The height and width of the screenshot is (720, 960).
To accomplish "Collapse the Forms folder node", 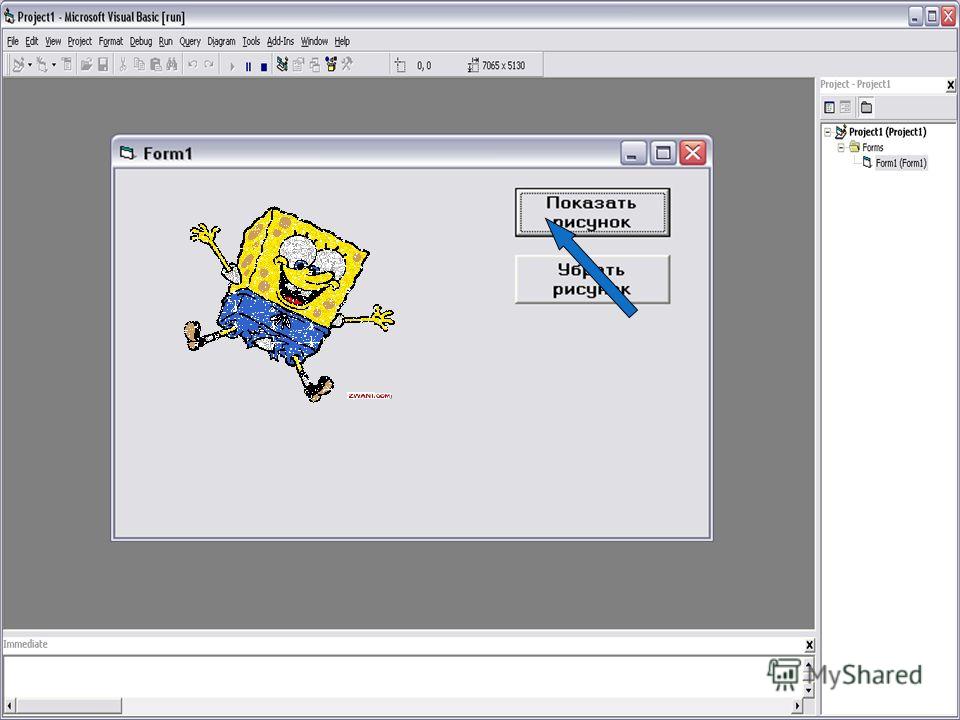I will (841, 148).
